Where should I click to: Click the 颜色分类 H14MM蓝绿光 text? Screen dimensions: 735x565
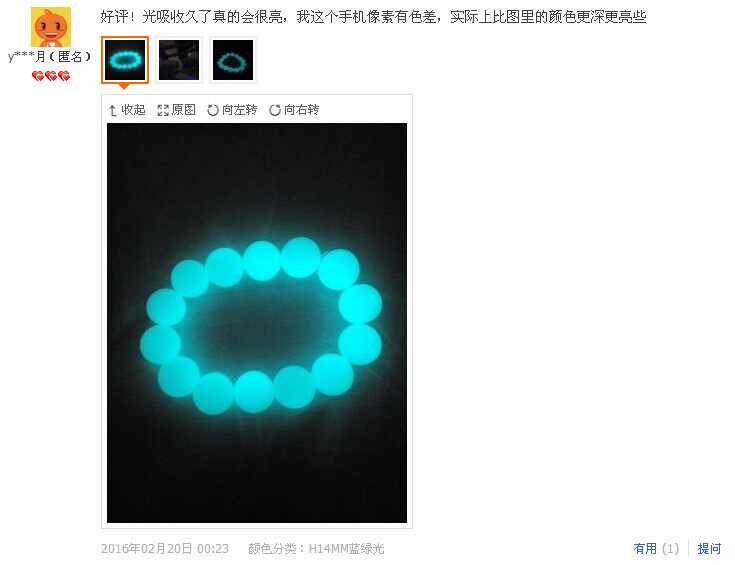pos(316,549)
